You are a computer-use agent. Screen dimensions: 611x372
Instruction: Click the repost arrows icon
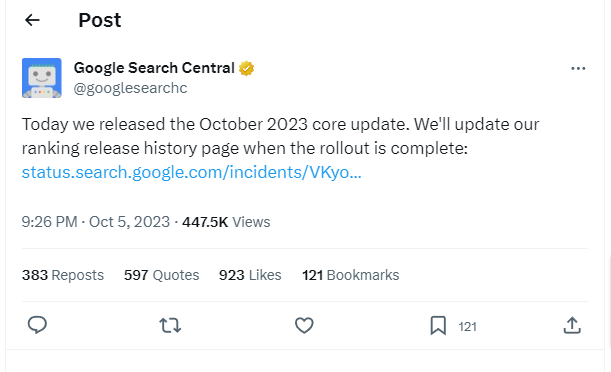click(170, 325)
